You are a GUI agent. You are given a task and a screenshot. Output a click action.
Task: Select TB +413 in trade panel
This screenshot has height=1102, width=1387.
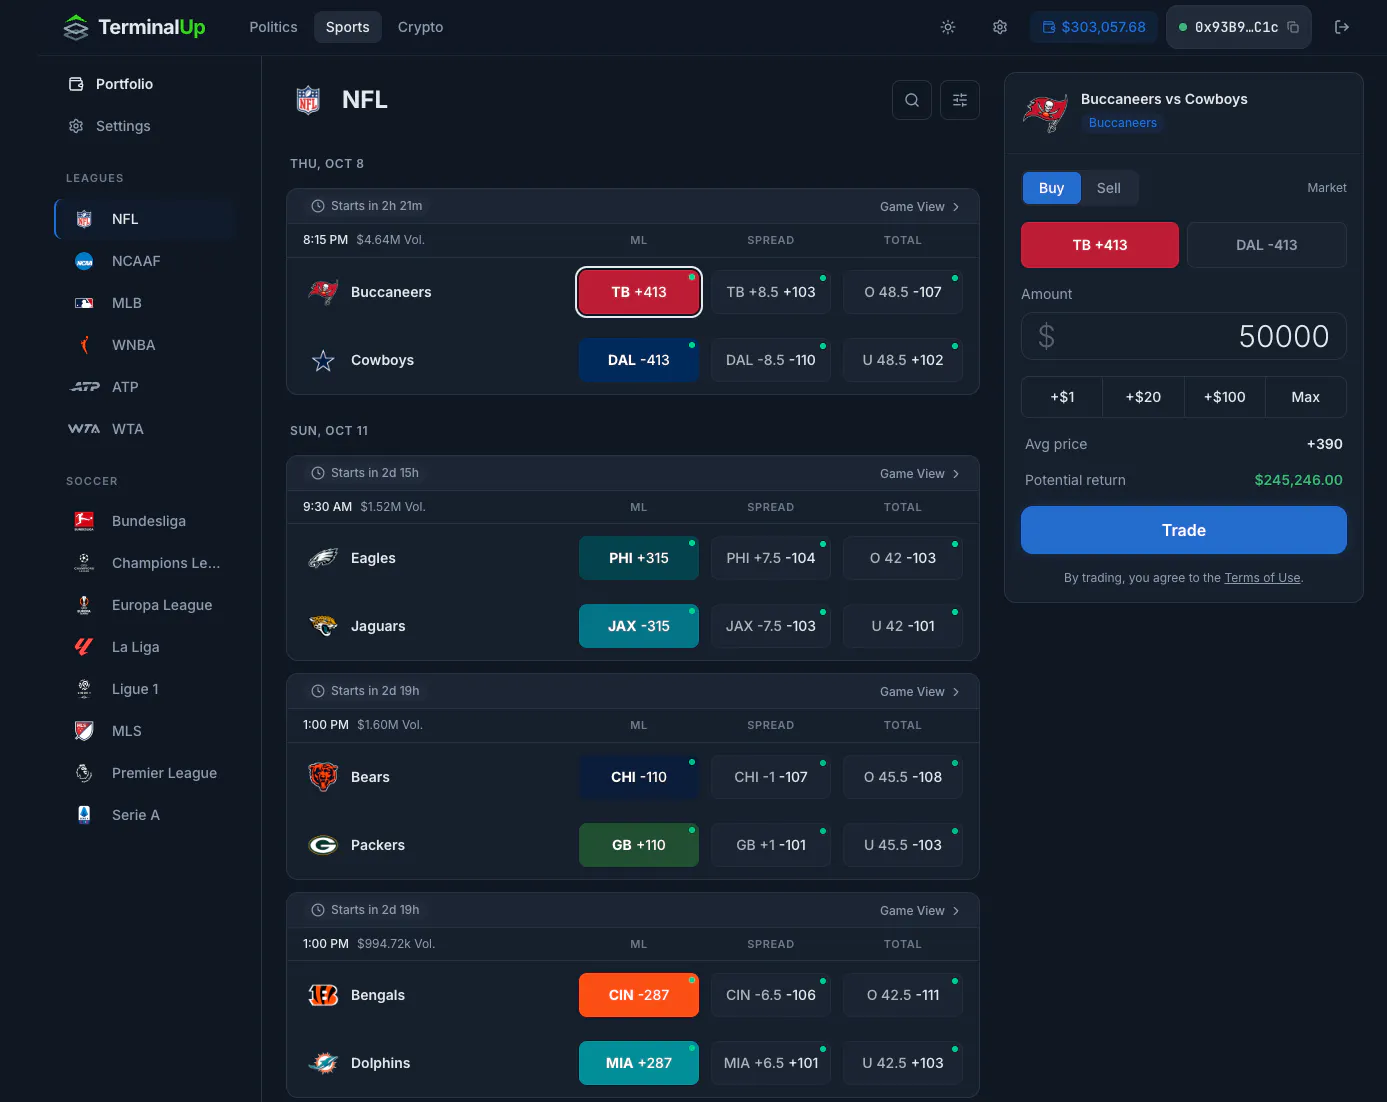click(x=1100, y=245)
